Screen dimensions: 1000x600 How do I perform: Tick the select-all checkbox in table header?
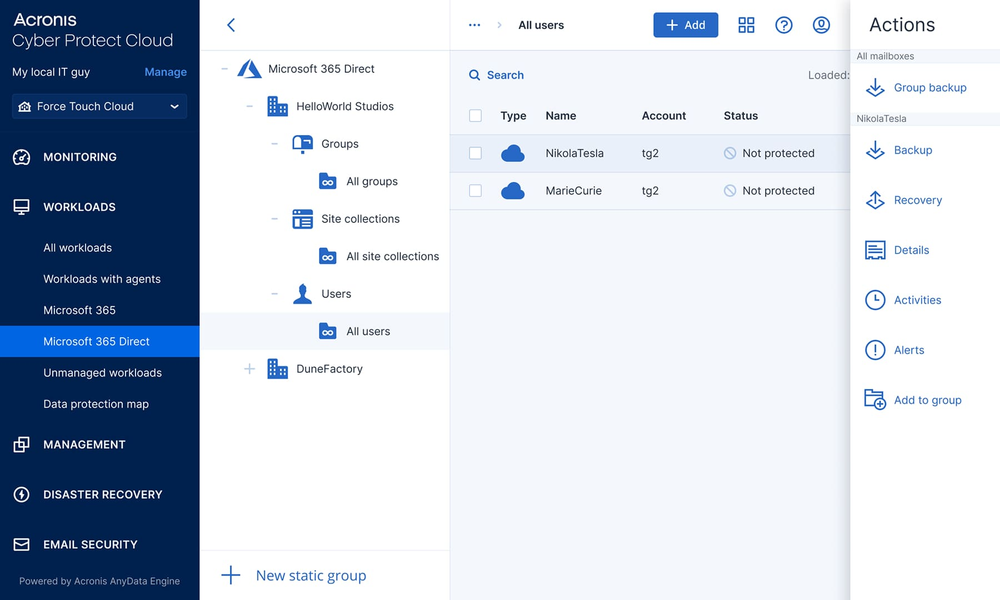pyautogui.click(x=475, y=115)
